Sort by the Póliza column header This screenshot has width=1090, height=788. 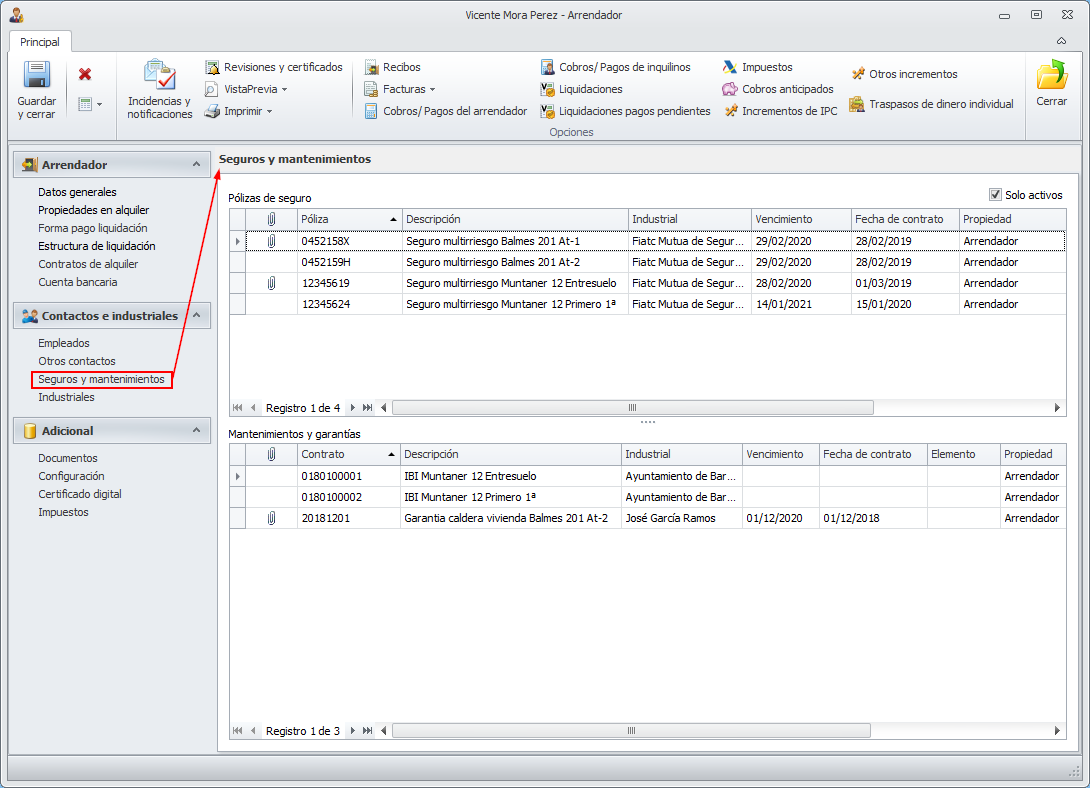click(343, 219)
